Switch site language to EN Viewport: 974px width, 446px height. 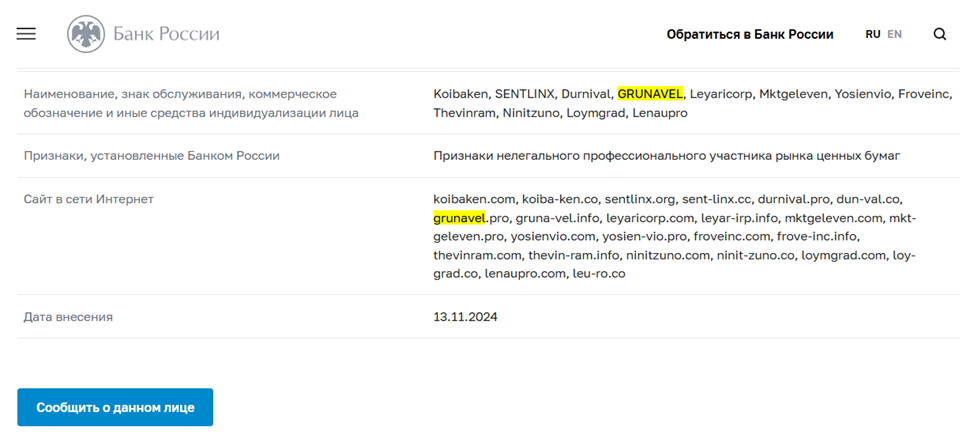894,34
